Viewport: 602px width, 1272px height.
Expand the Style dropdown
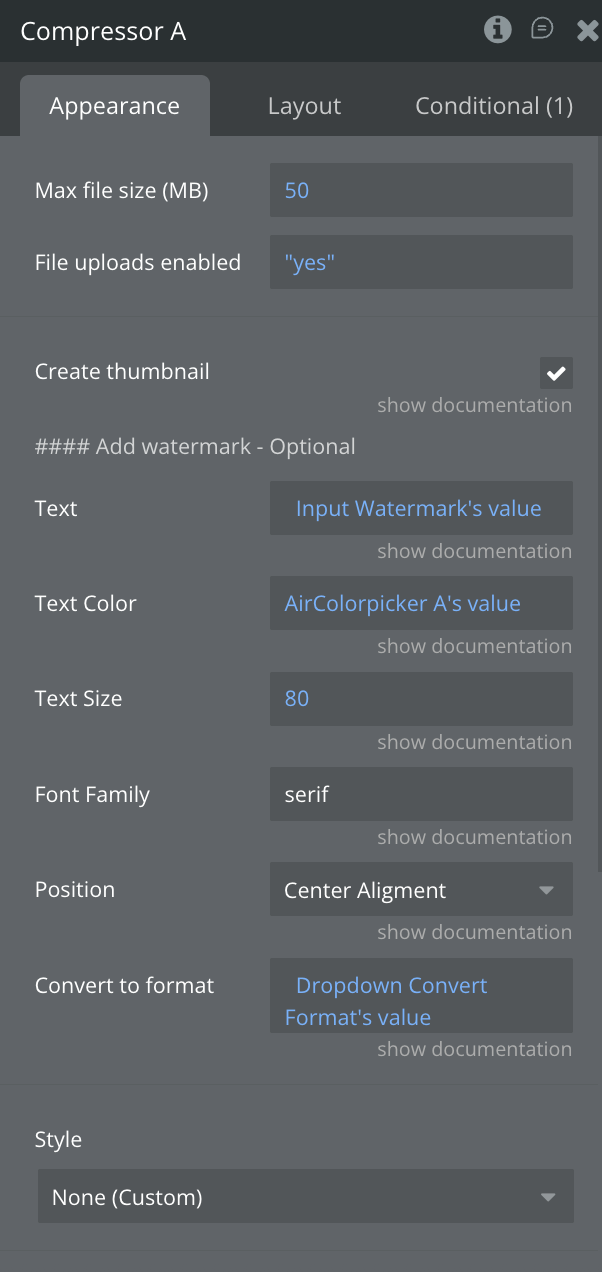coord(306,1197)
